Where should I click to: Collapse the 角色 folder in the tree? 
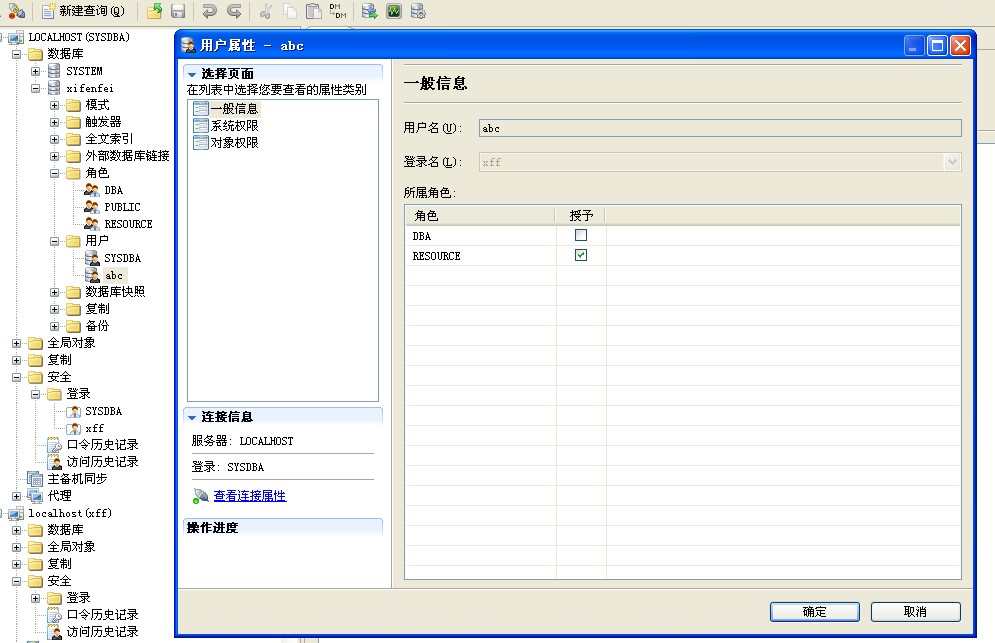click(55, 173)
